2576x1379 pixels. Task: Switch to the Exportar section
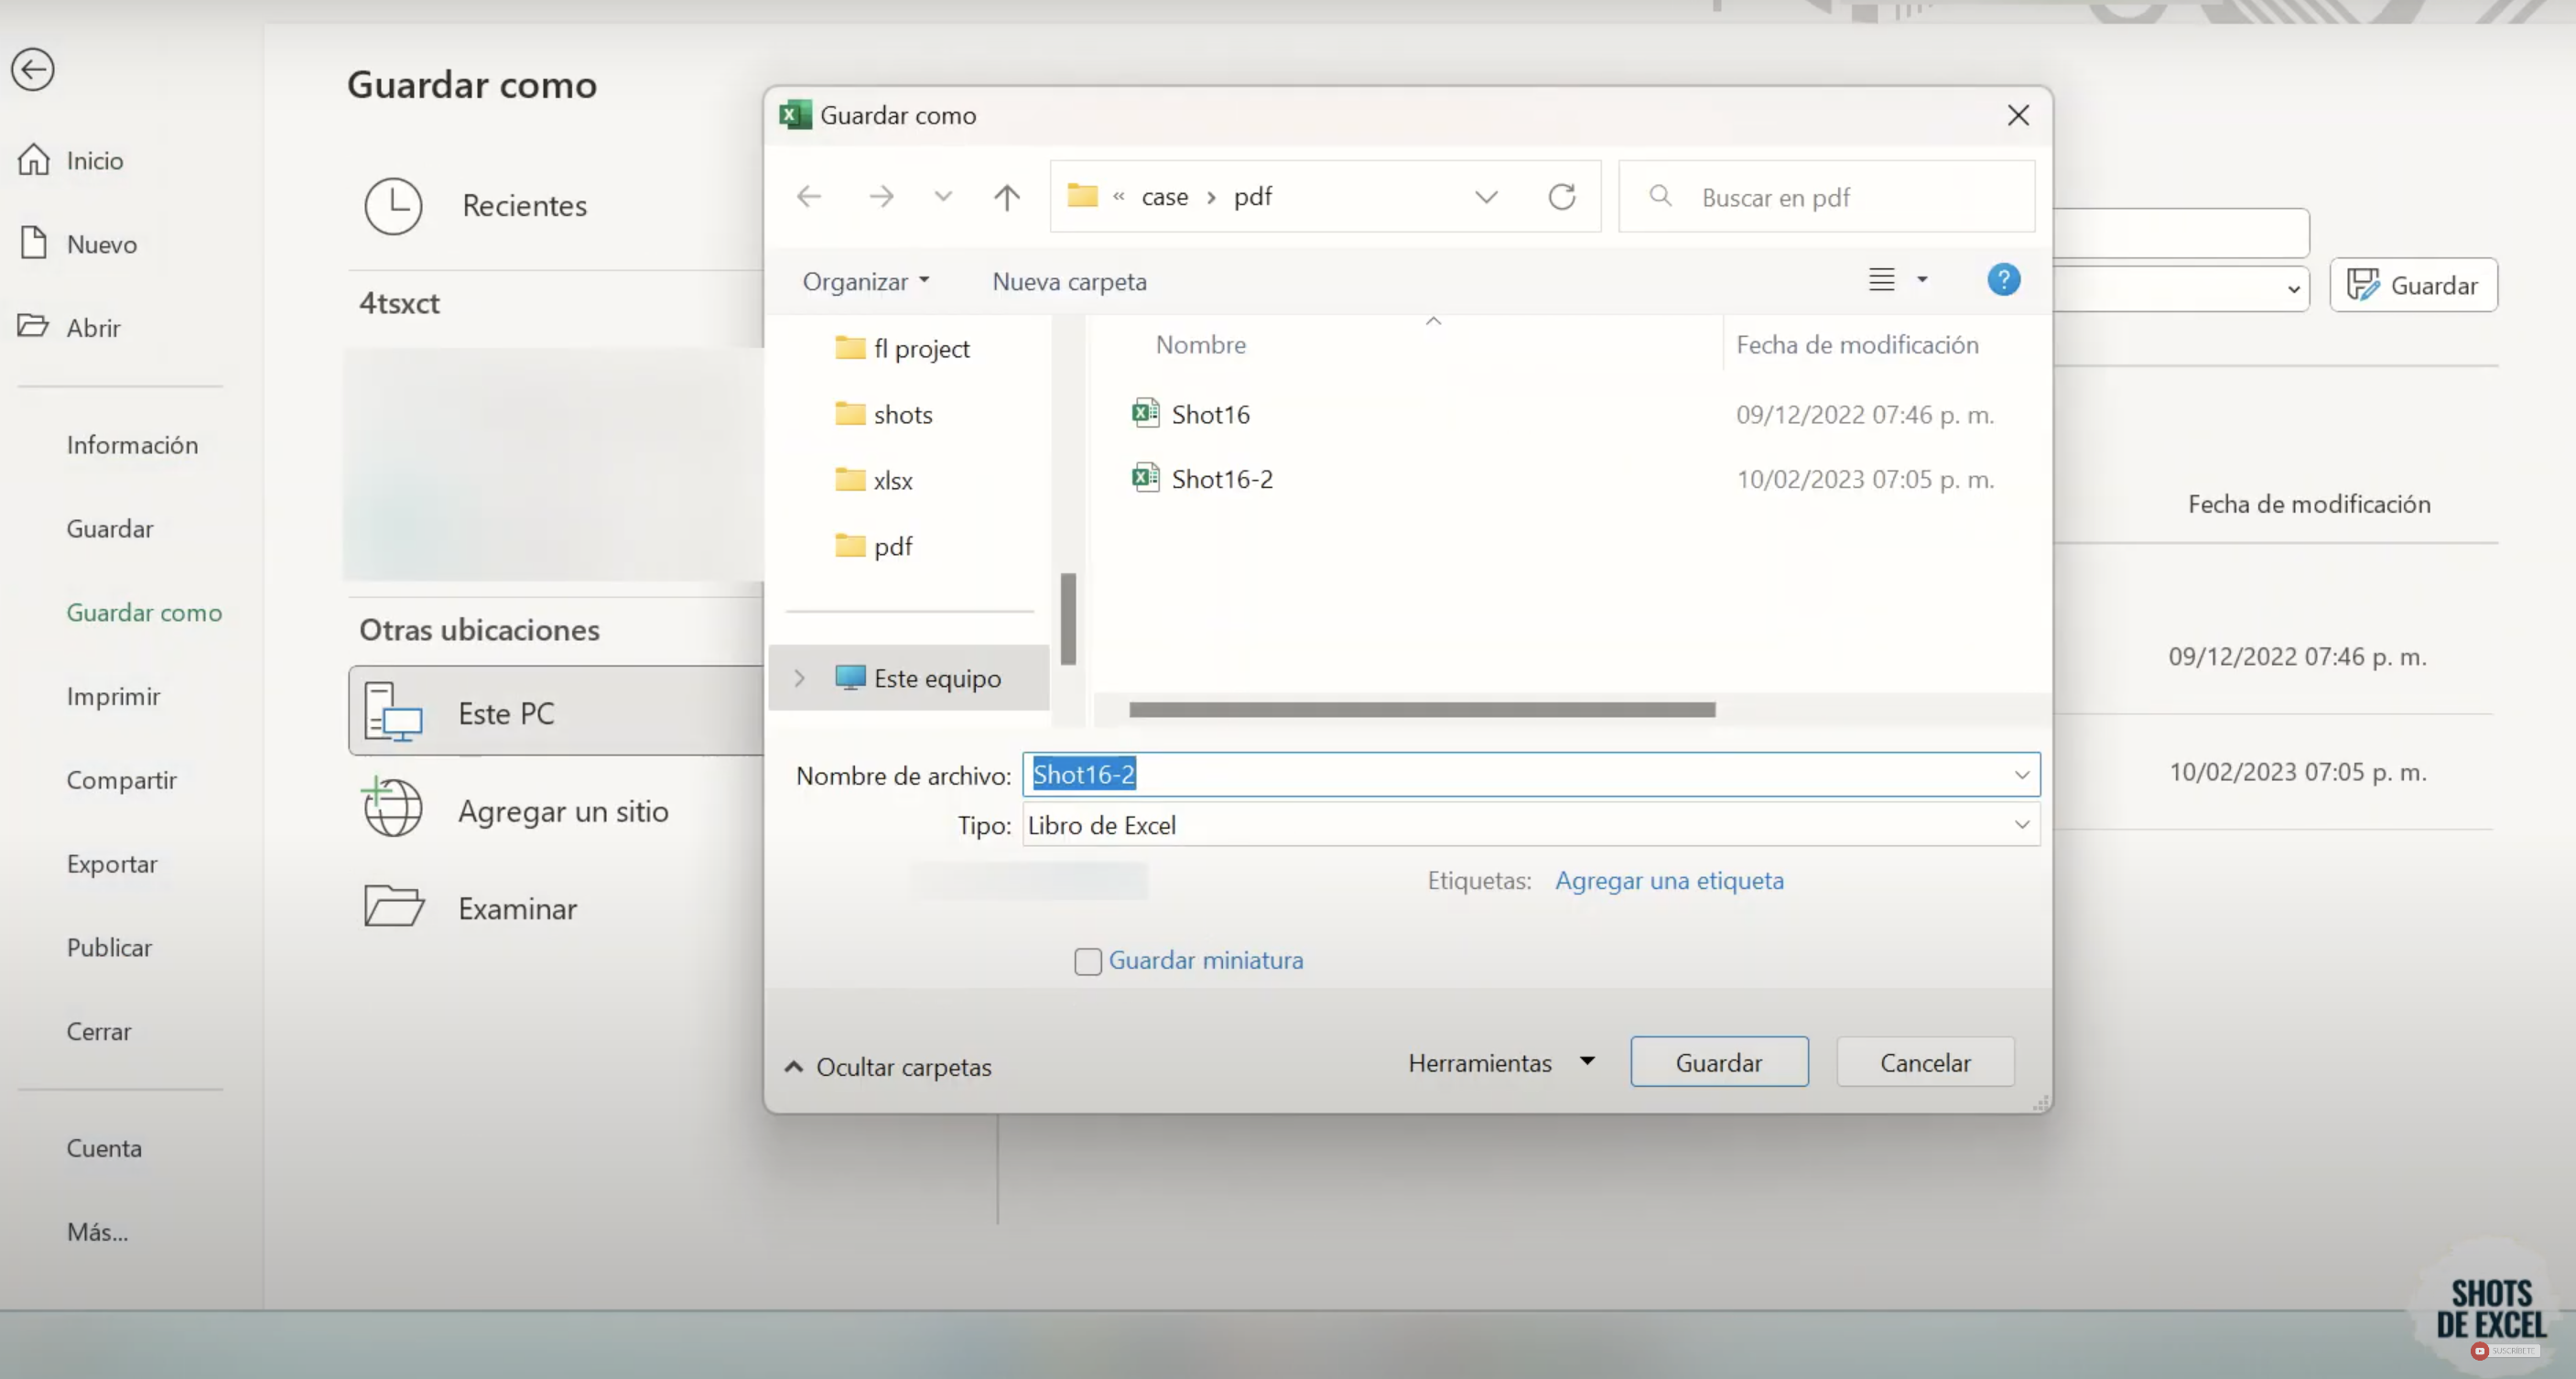coord(111,864)
